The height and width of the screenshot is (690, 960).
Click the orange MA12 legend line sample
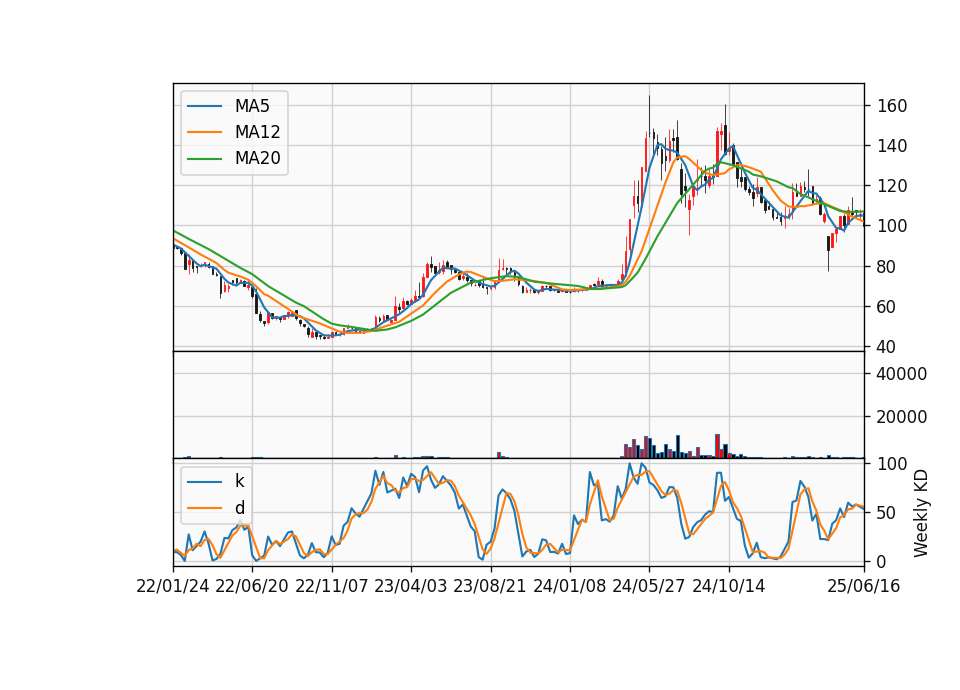(204, 133)
